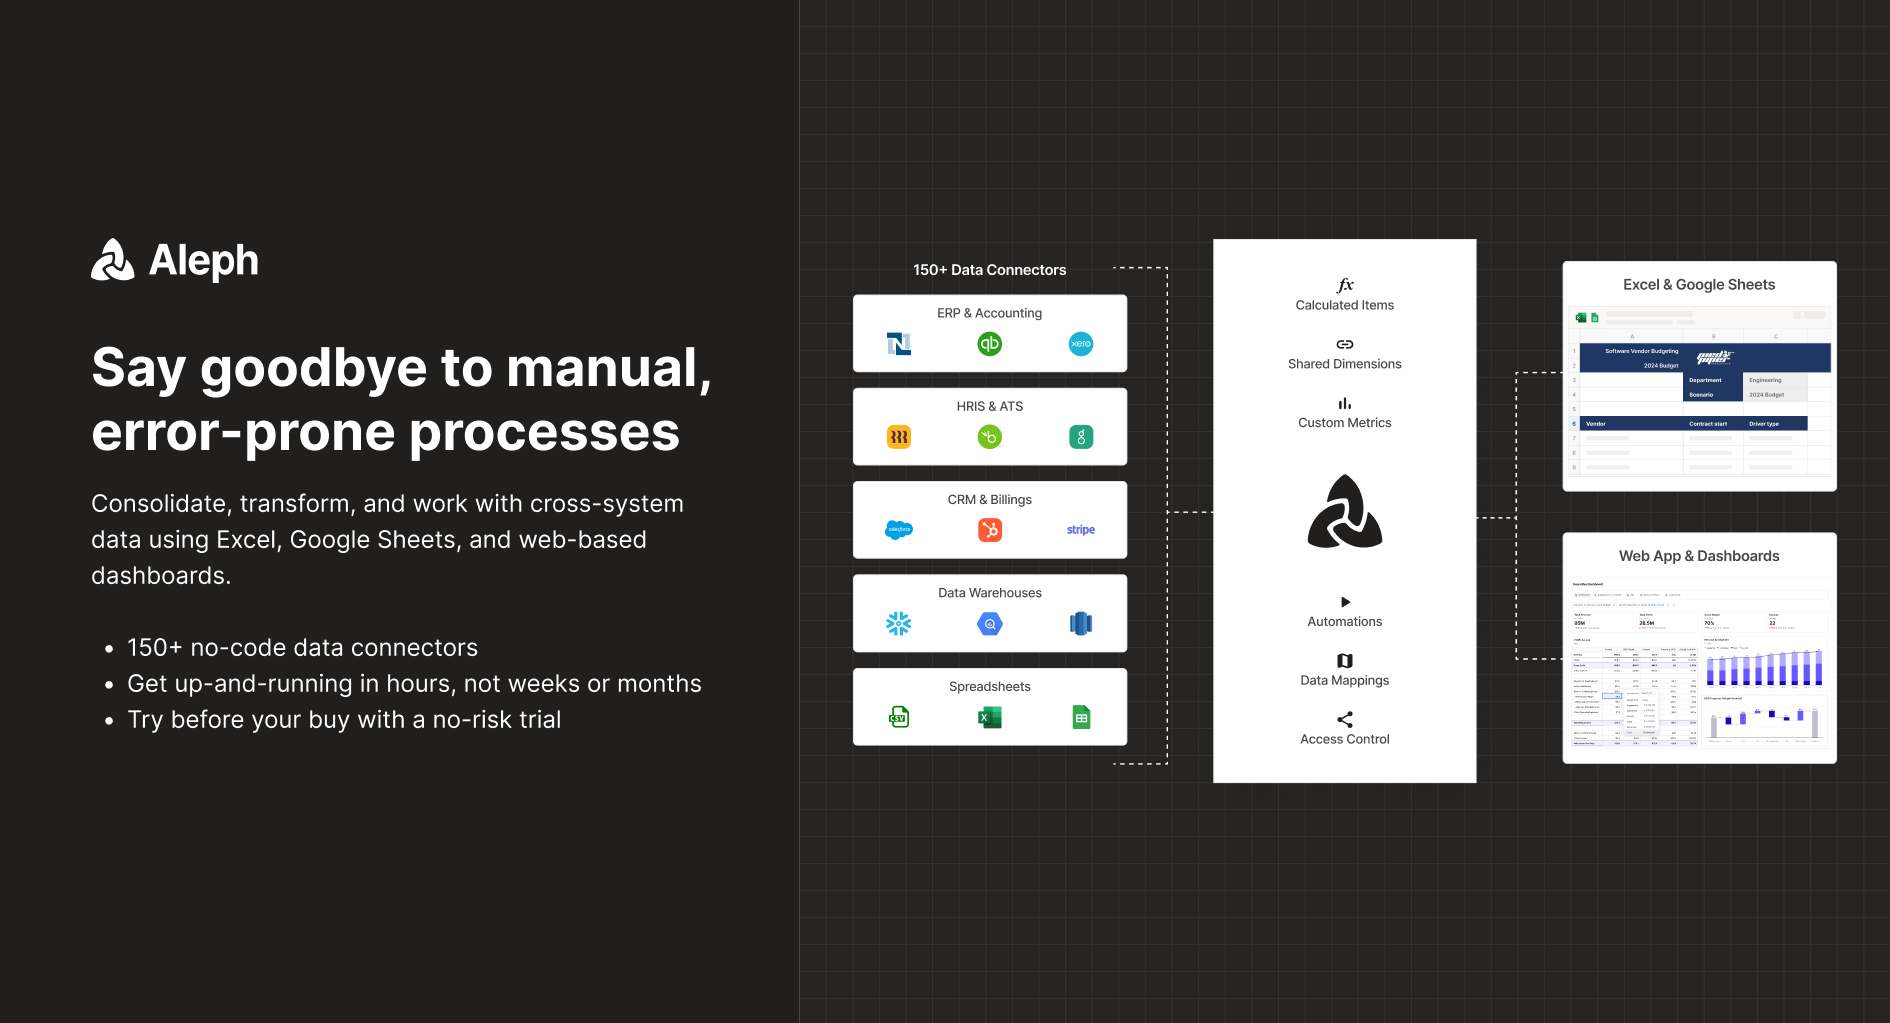Click the "150+ Data Connectors" heading
The height and width of the screenshot is (1023, 1890).
(990, 270)
